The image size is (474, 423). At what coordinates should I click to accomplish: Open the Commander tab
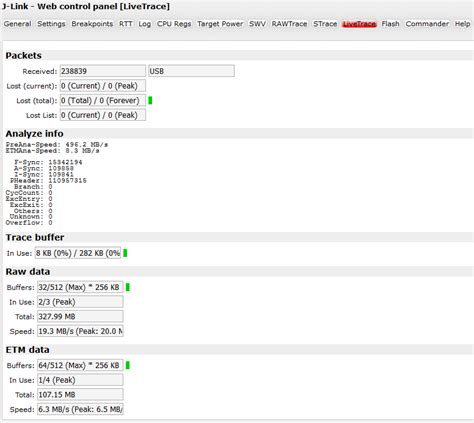(427, 24)
